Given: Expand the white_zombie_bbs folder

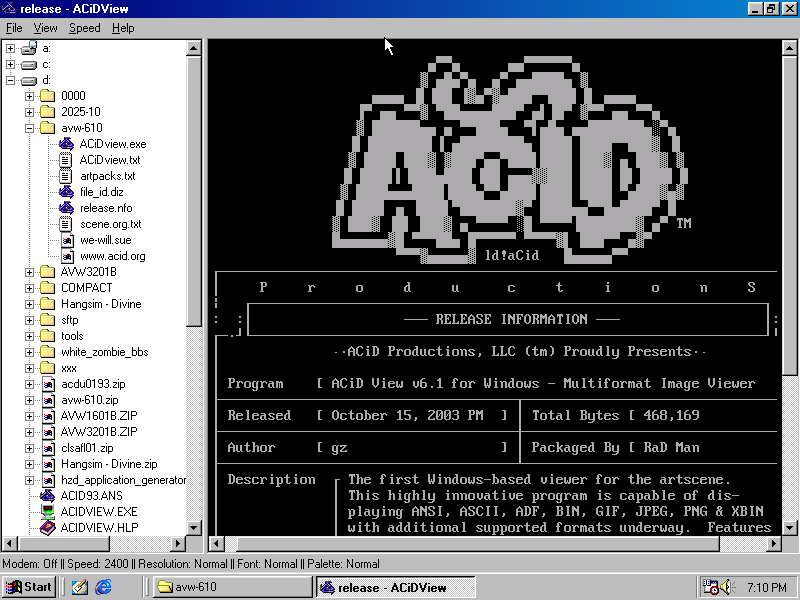Looking at the screenshot, I should point(29,352).
